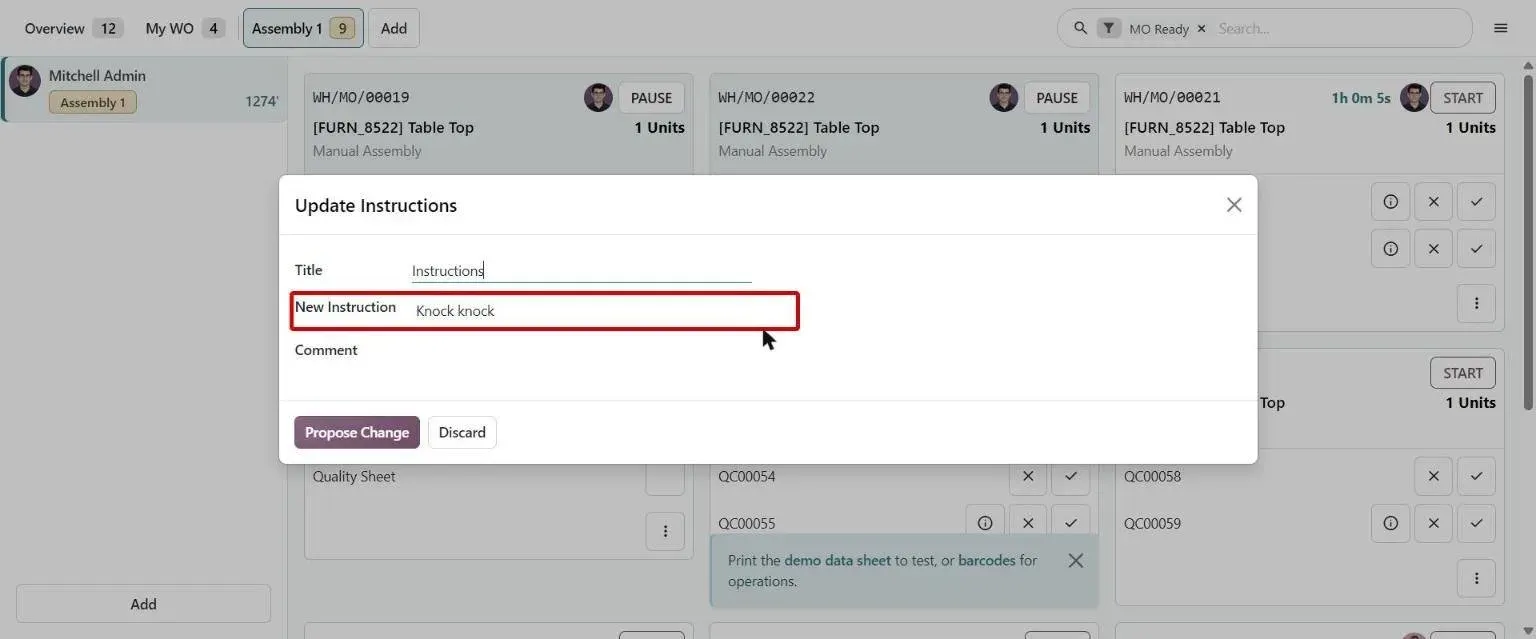1536x639 pixels.
Task: Start the second right-column work order
Action: coord(1463,373)
